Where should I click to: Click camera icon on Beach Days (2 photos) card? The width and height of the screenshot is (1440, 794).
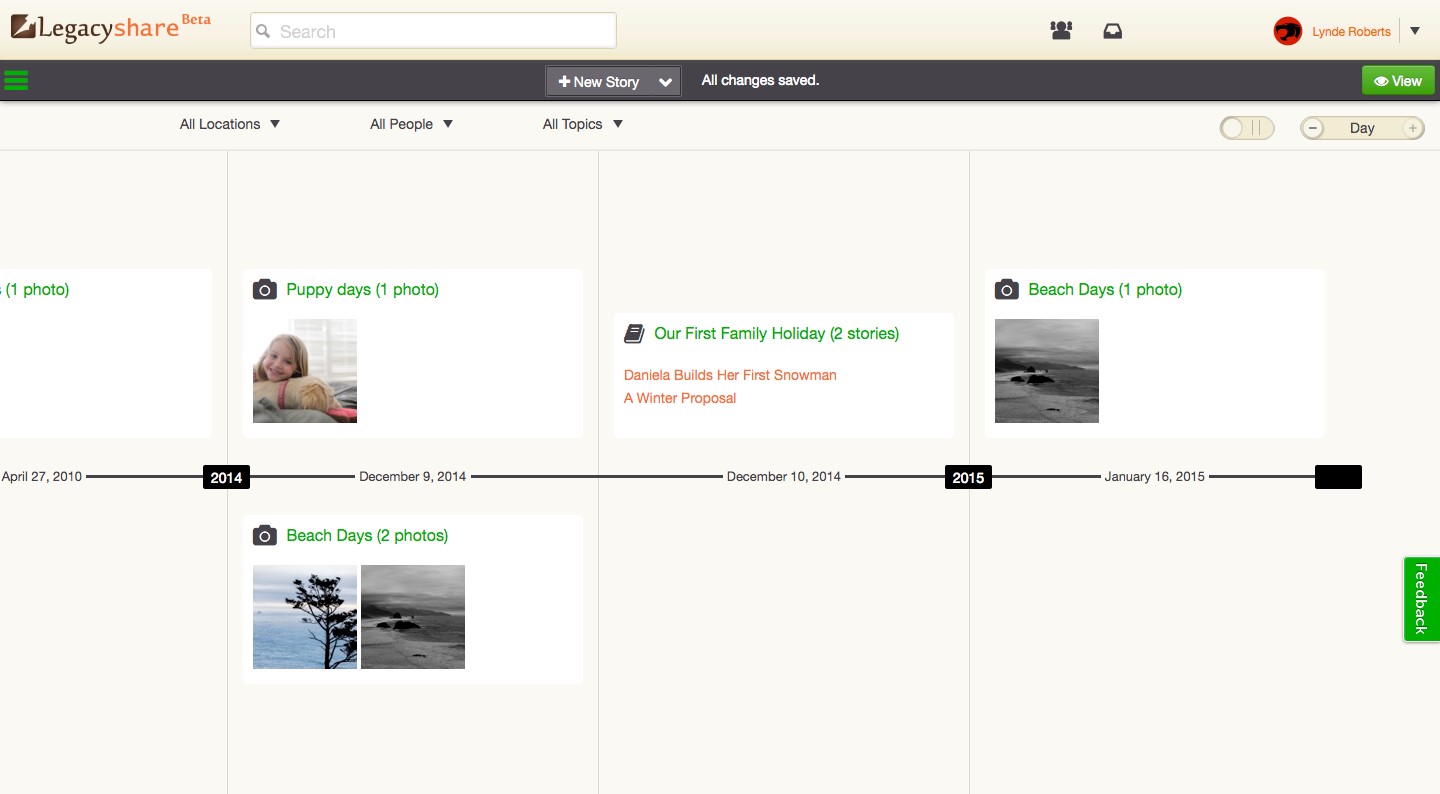pos(264,536)
